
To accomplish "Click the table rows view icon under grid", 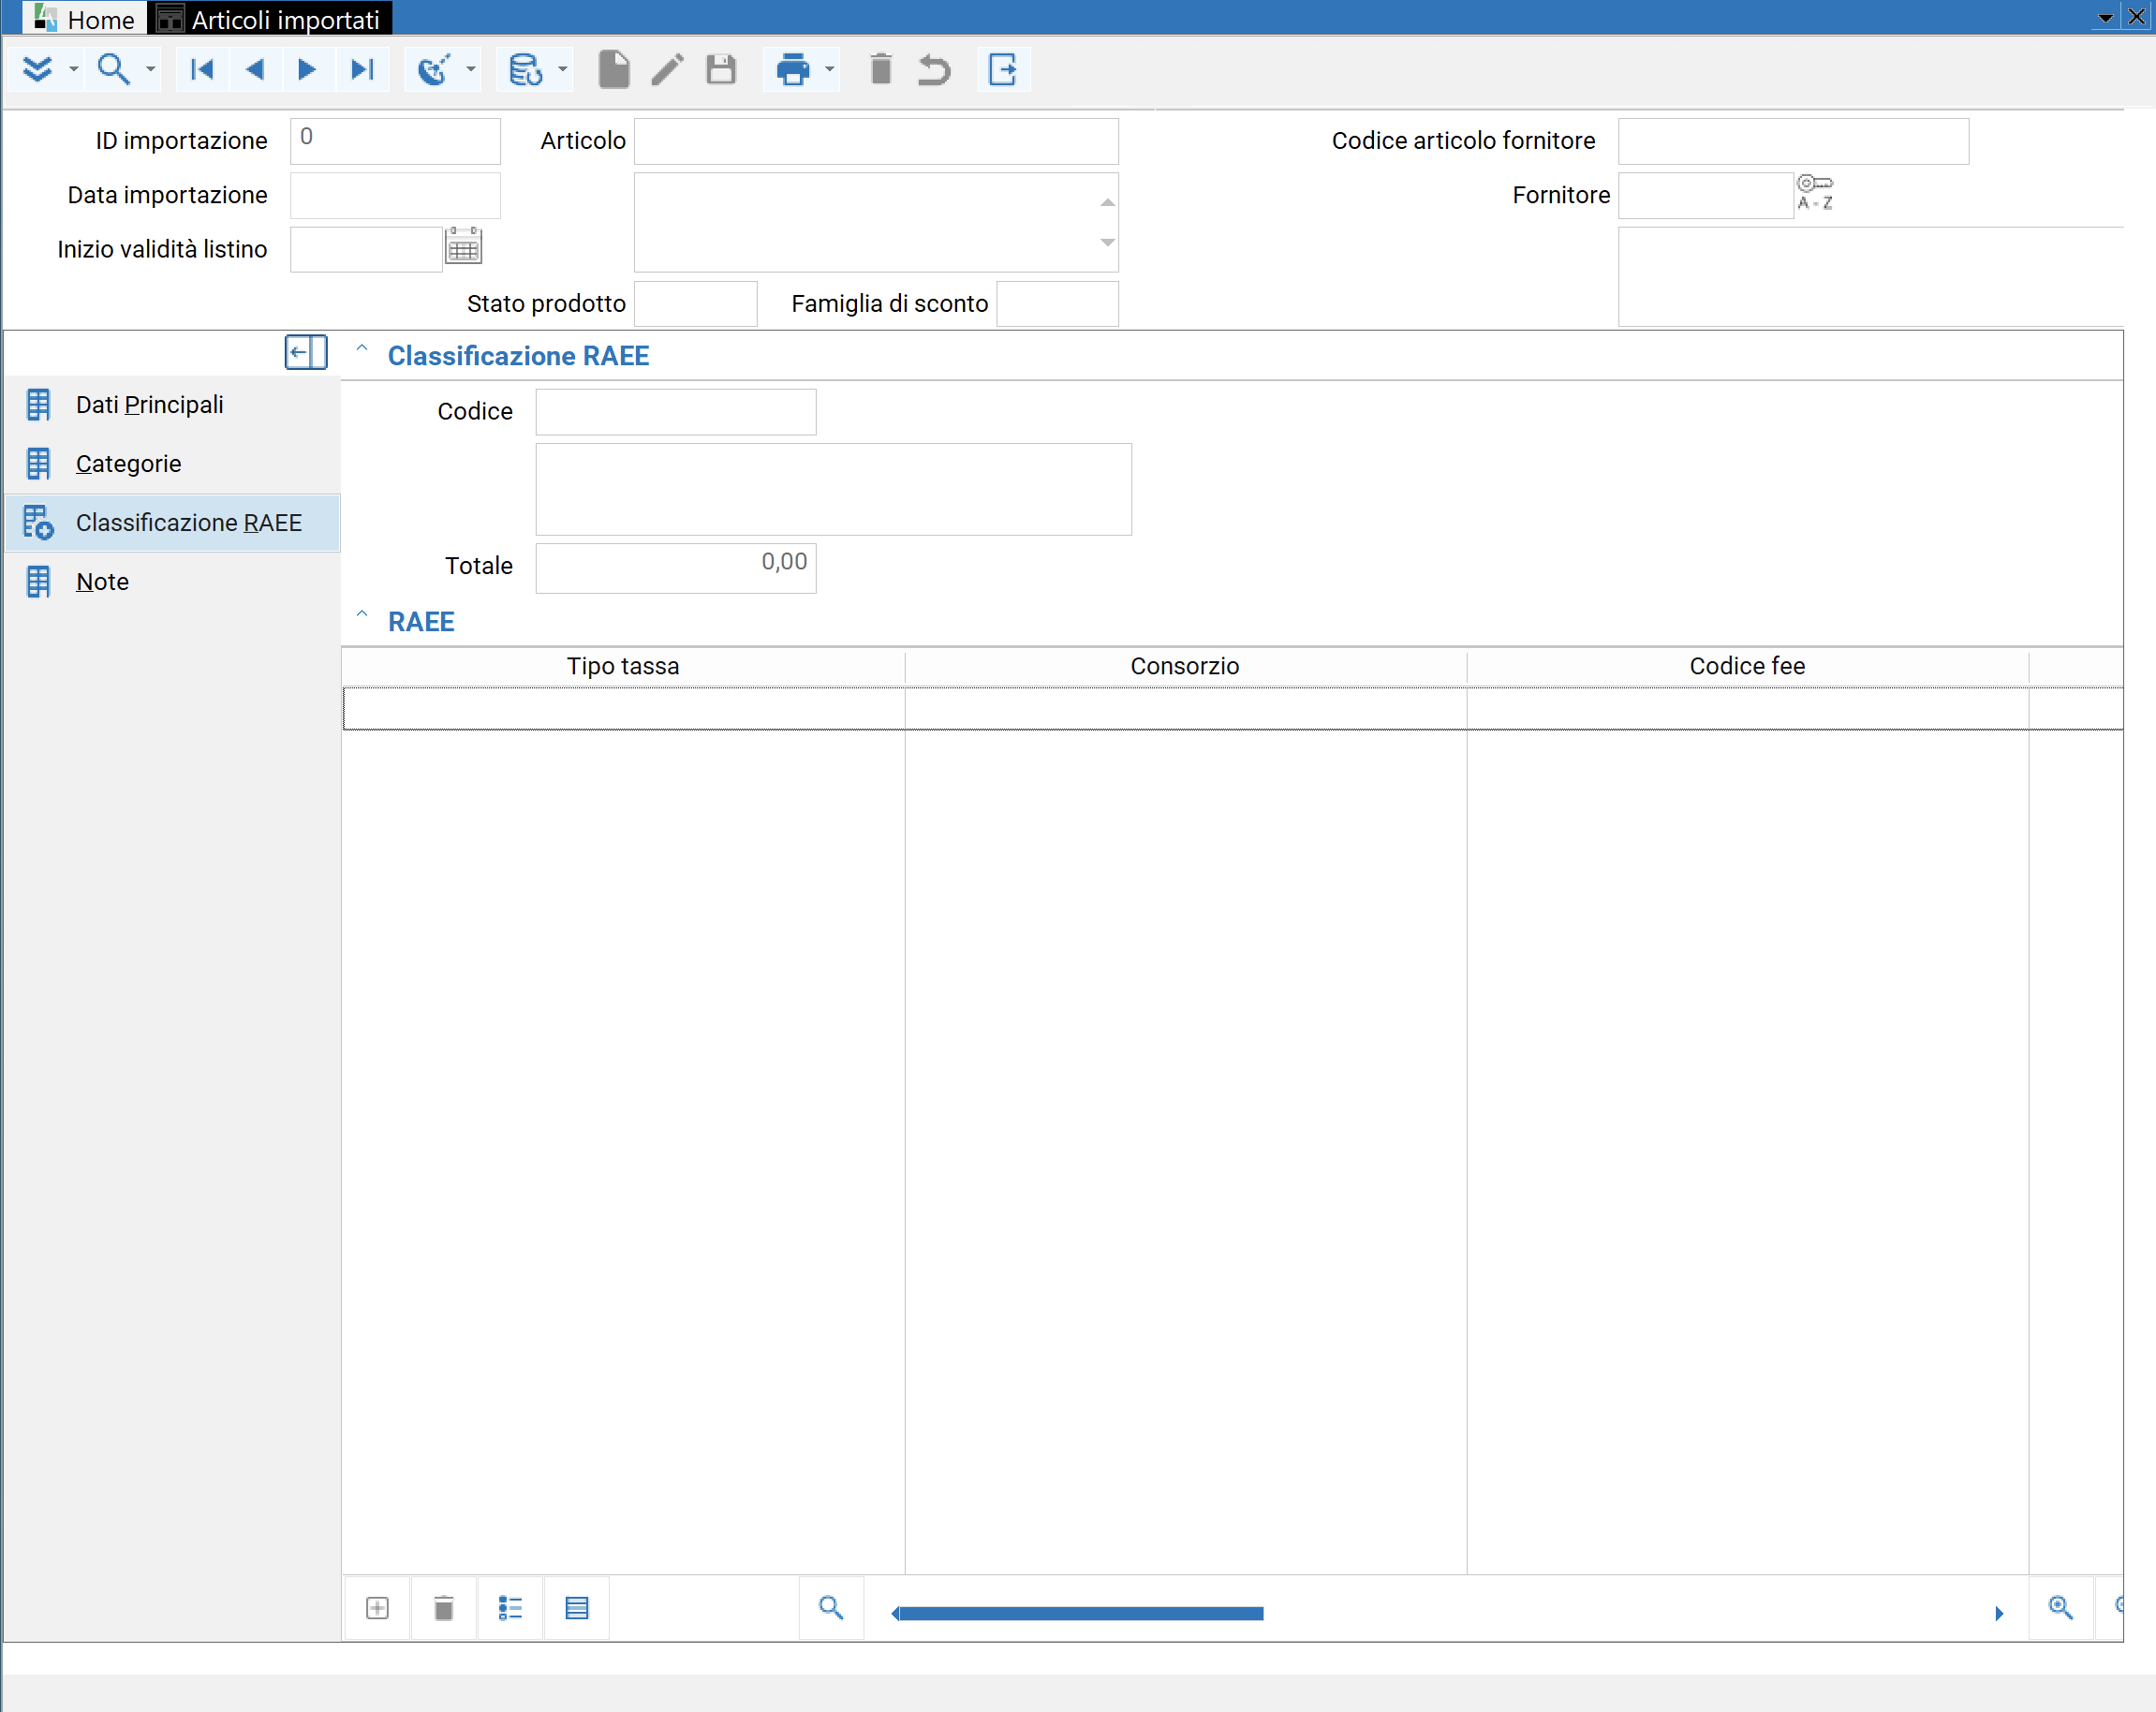I will pos(577,1608).
